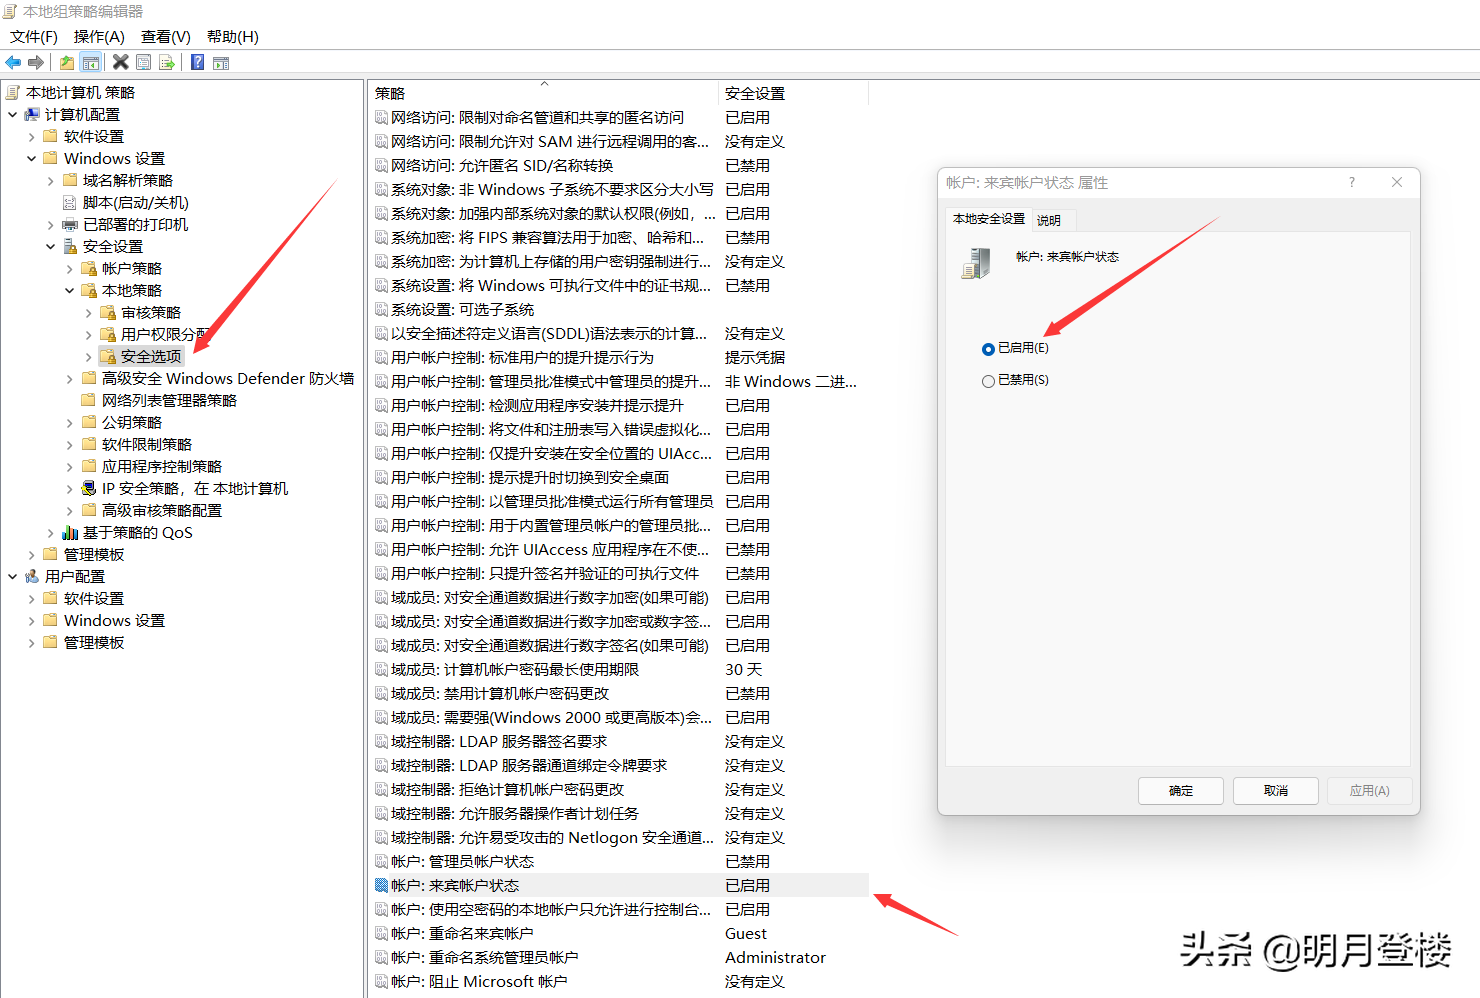Collapse the 安全设置 tree node
Viewport: 1480px width, 998px height.
51,246
